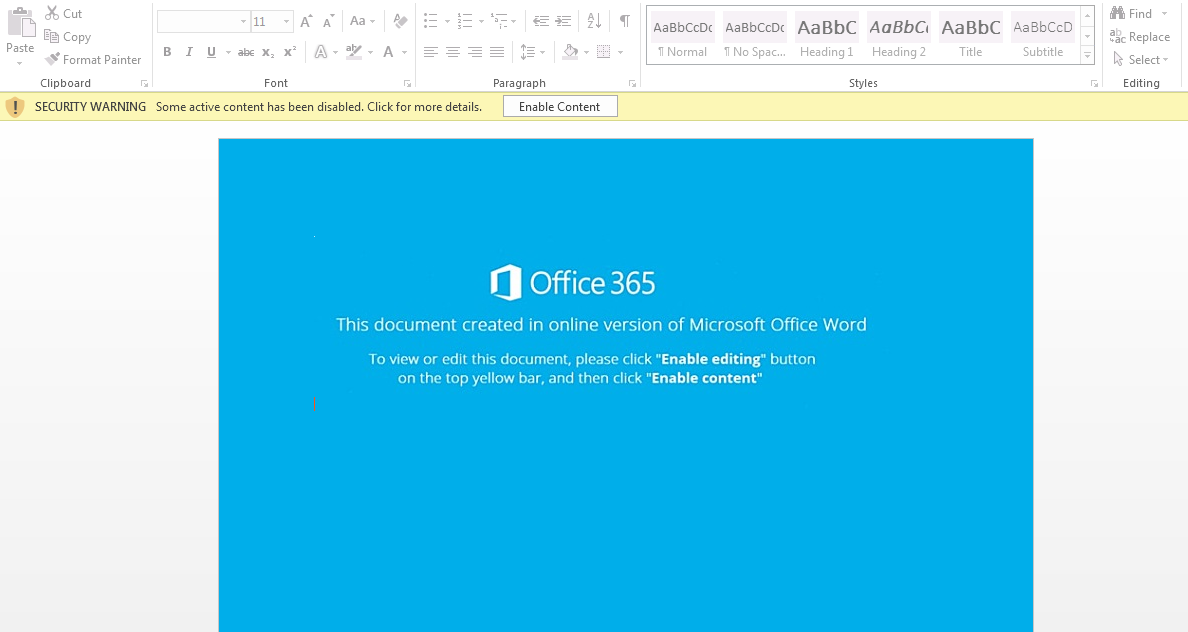Apply text effects and typography

click(321, 52)
